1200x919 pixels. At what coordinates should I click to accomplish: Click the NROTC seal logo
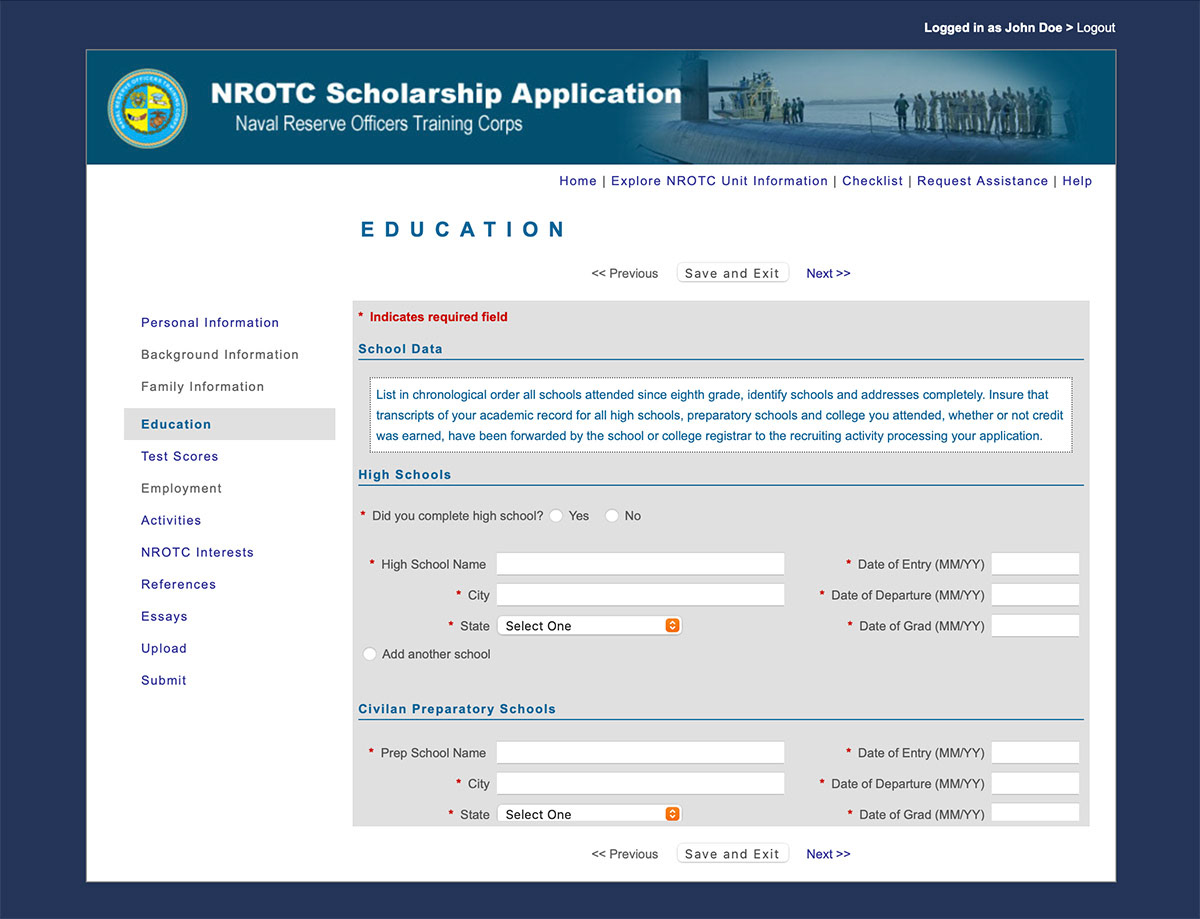tap(147, 107)
